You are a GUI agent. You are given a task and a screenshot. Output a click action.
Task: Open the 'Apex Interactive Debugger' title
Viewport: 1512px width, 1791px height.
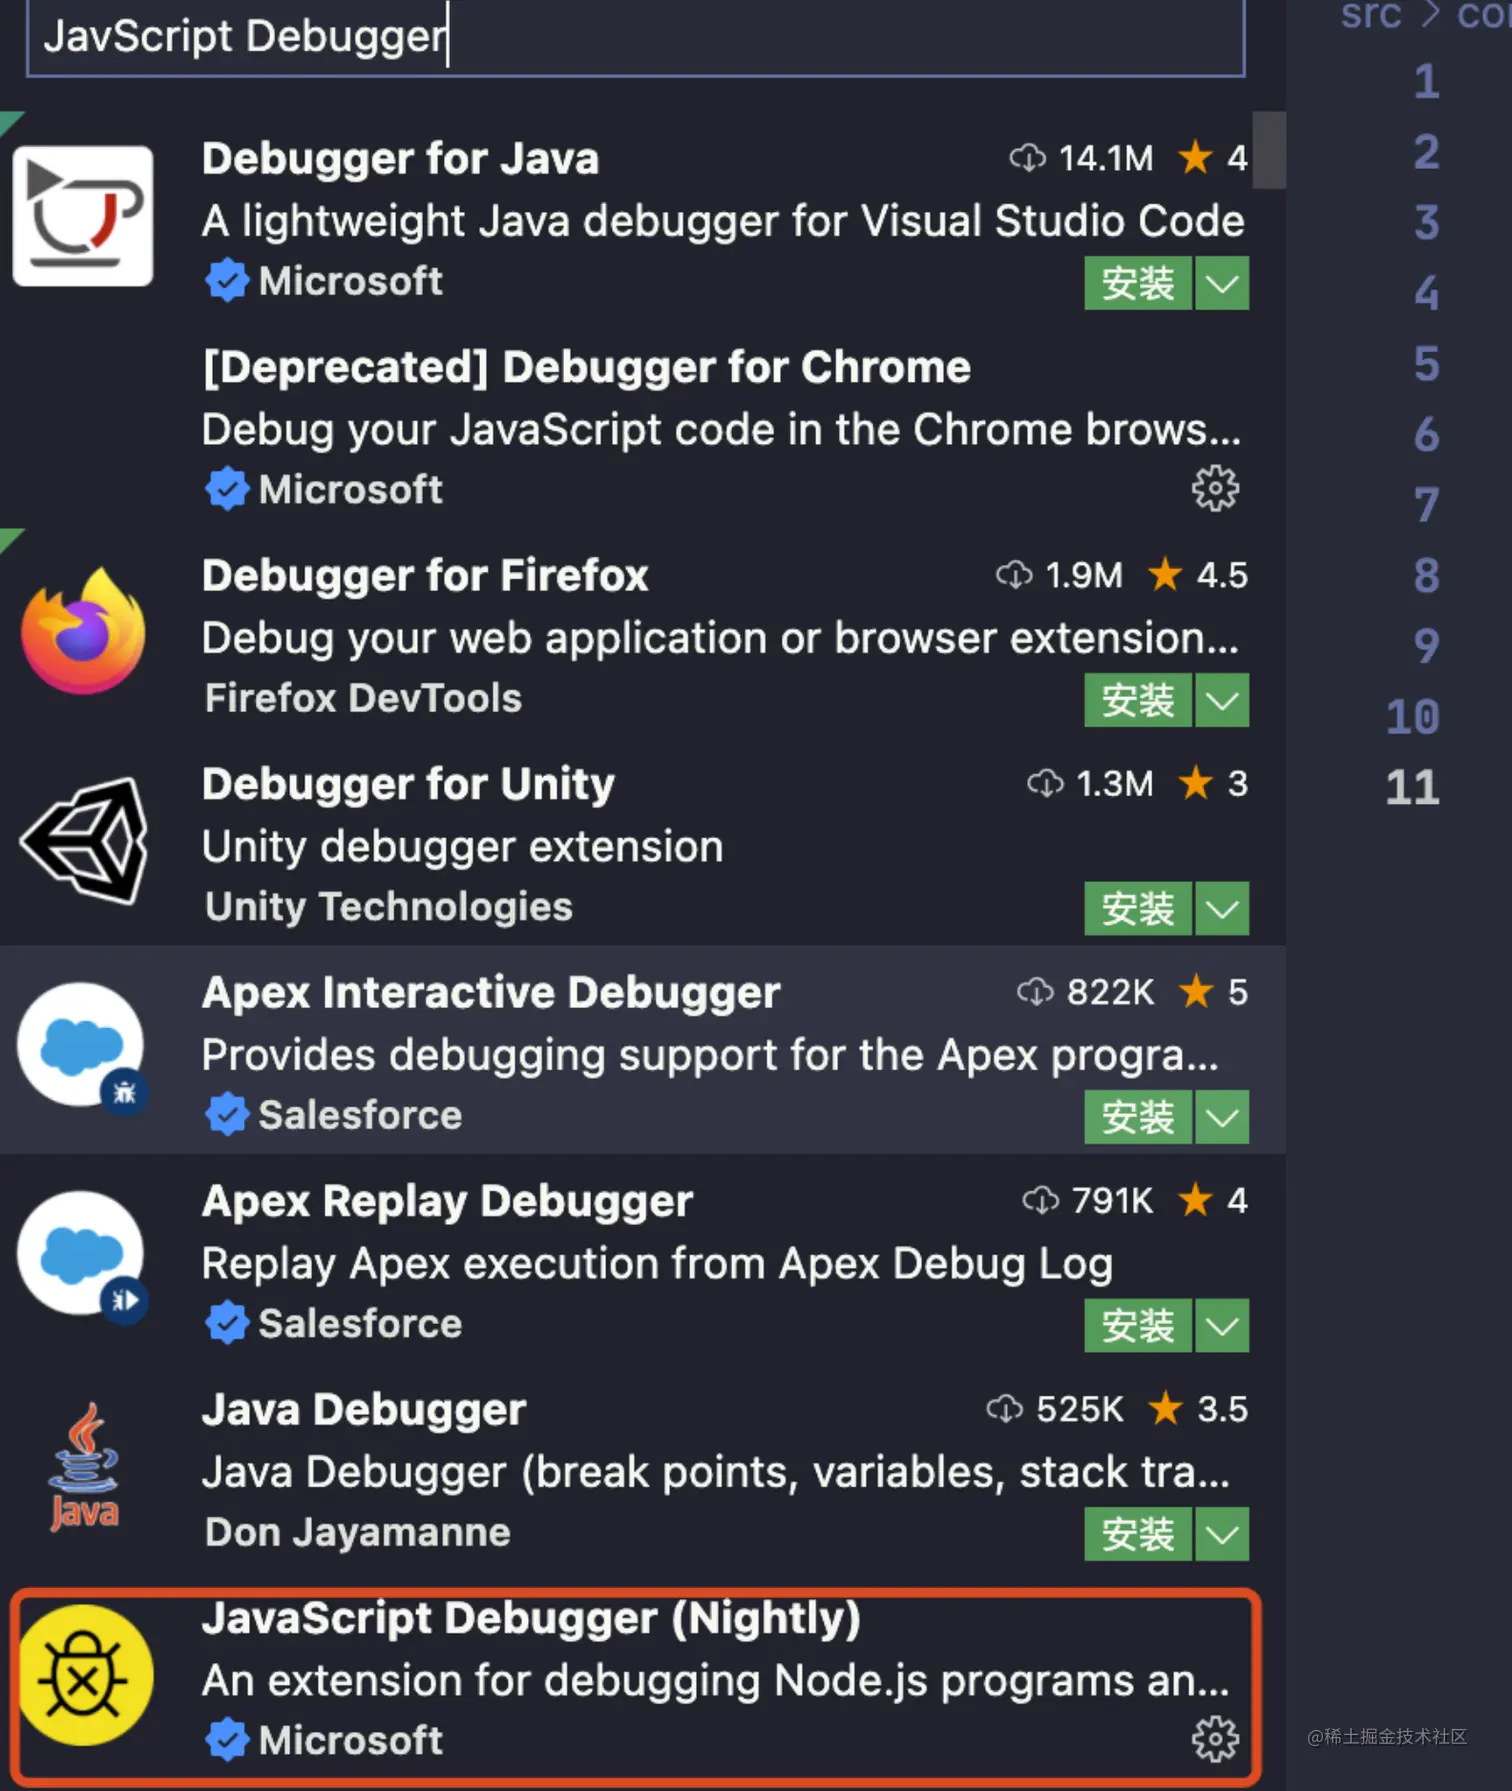[491, 993]
